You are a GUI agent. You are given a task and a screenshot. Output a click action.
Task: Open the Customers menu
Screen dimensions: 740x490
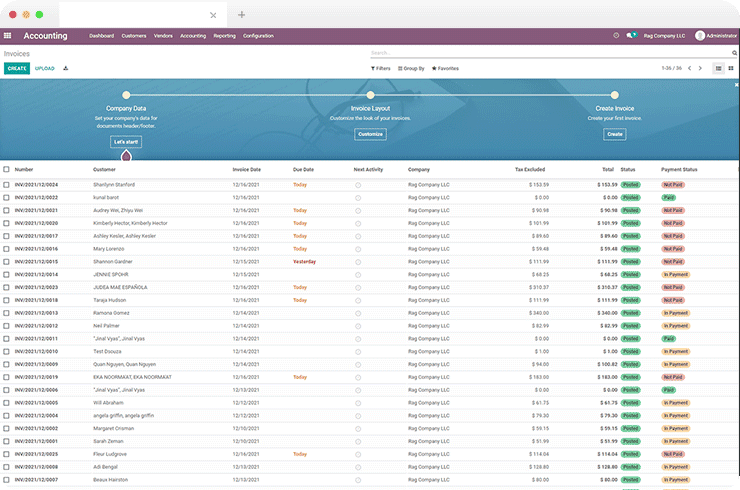click(134, 36)
